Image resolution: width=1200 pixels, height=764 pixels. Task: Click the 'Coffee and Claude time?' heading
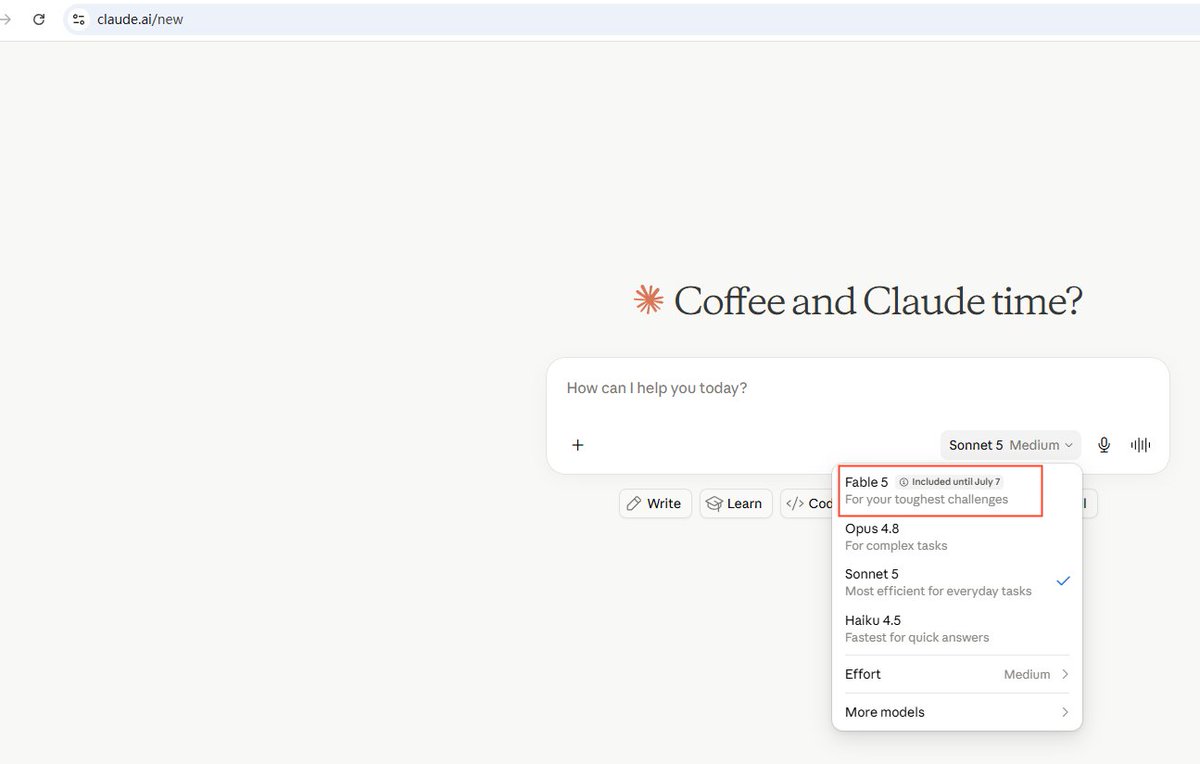(878, 301)
